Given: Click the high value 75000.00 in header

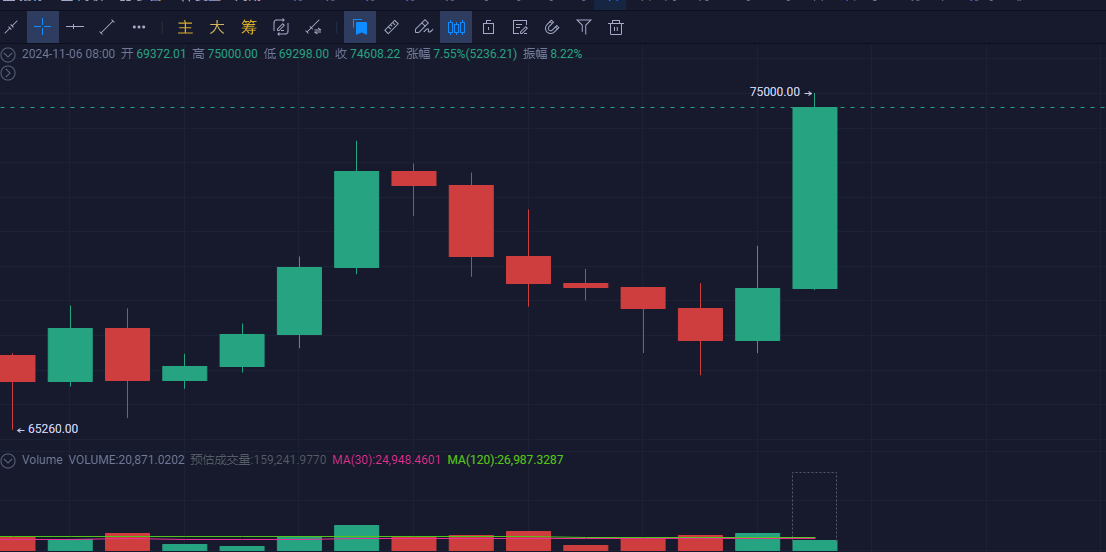Looking at the screenshot, I should (x=232, y=54).
